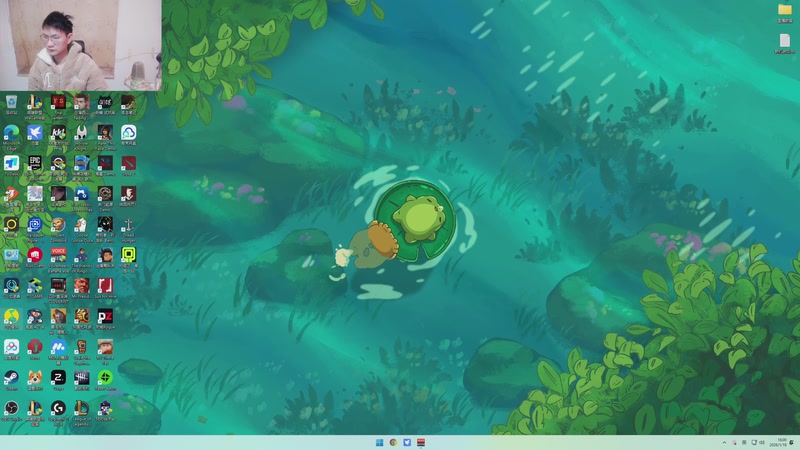Launch the MuMu emulator shortcut
The height and width of the screenshot is (450, 800).
click(58, 348)
